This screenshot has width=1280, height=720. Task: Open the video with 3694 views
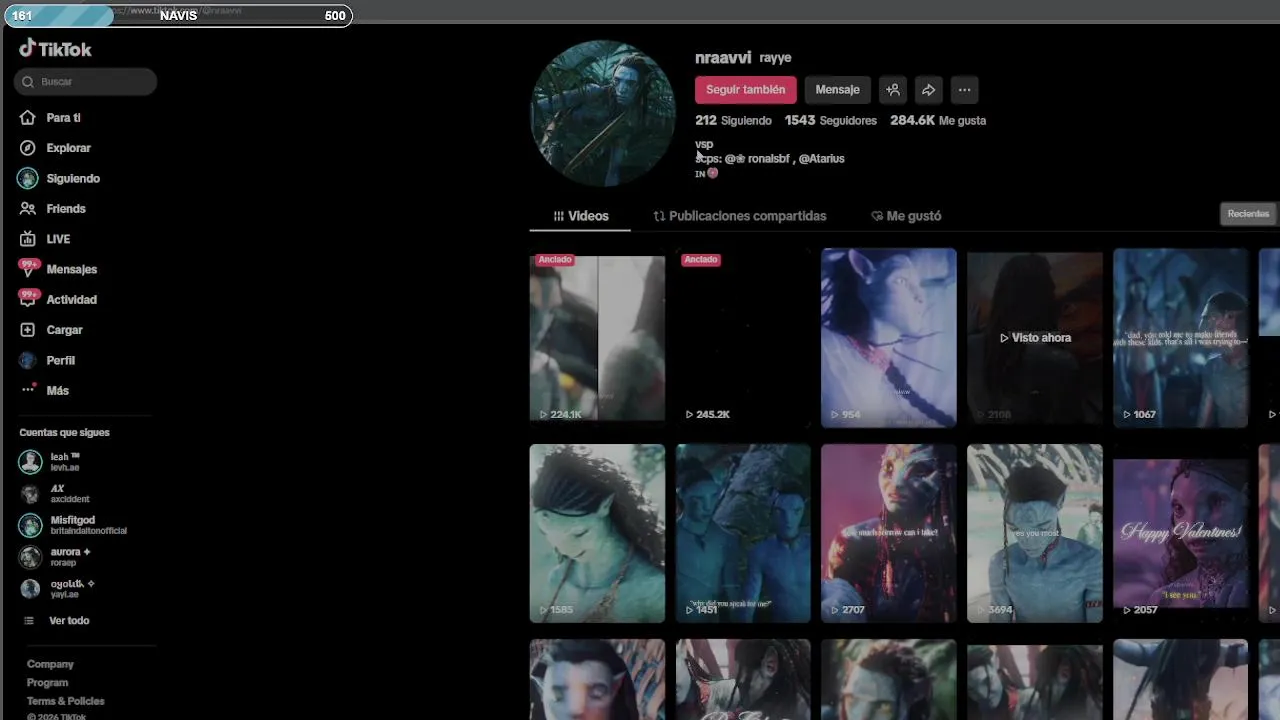(1035, 533)
